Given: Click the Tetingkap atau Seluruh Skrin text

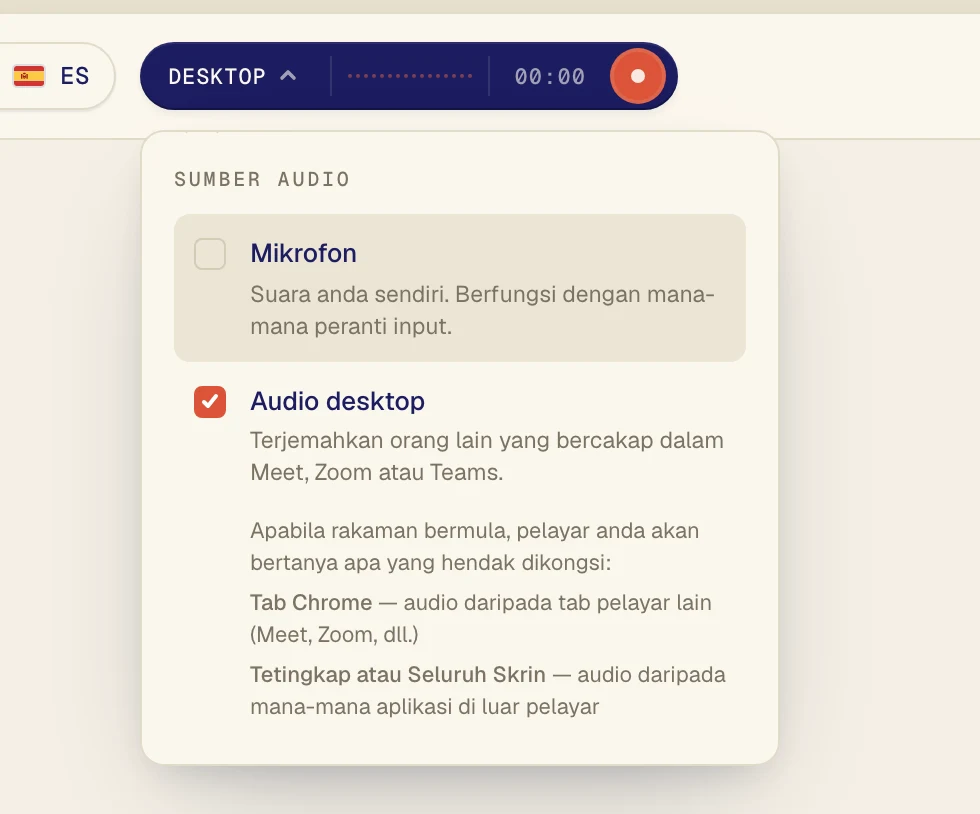Looking at the screenshot, I should (x=398, y=675).
